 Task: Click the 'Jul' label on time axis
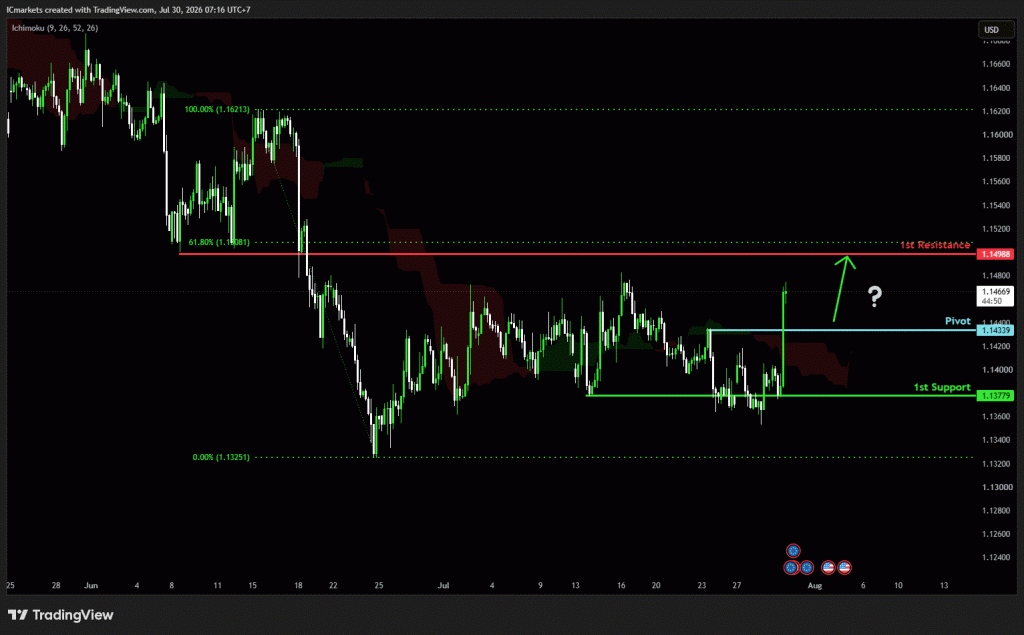pyautogui.click(x=443, y=585)
